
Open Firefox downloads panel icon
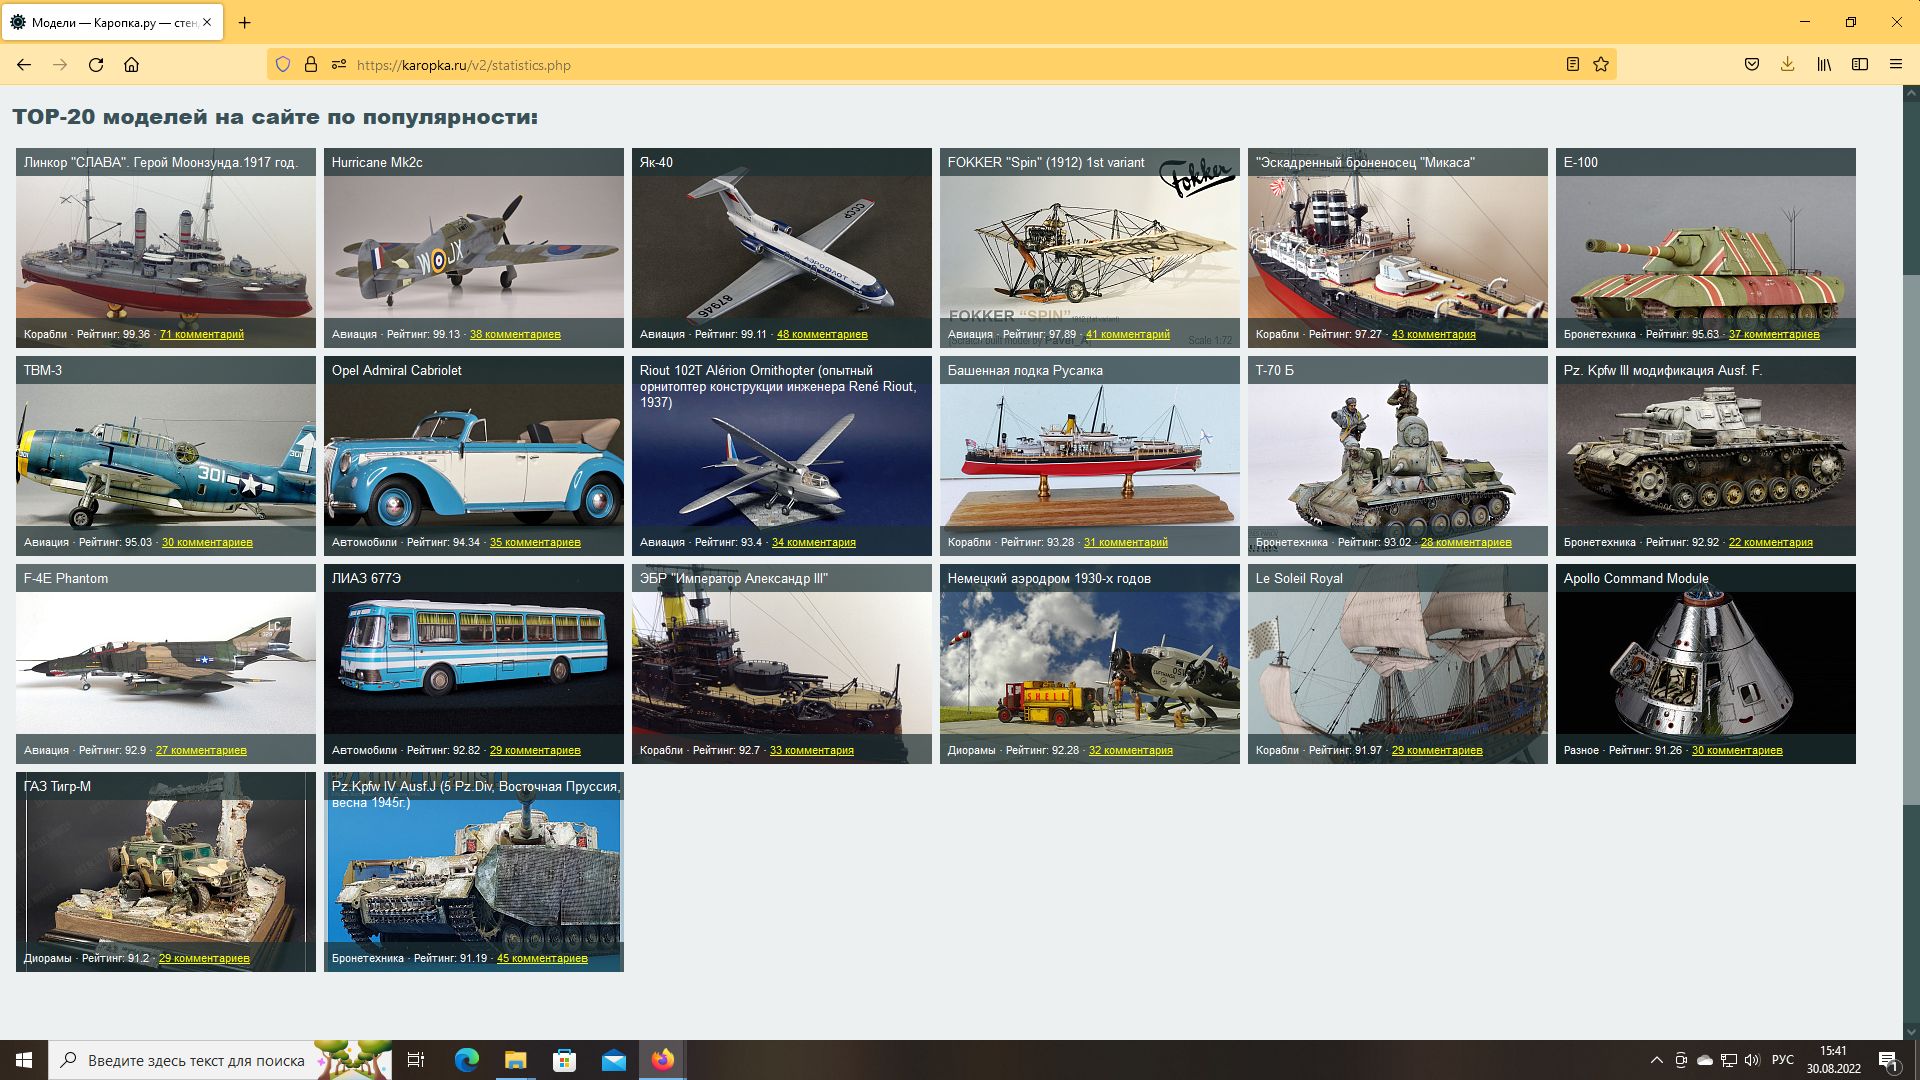(x=1787, y=65)
